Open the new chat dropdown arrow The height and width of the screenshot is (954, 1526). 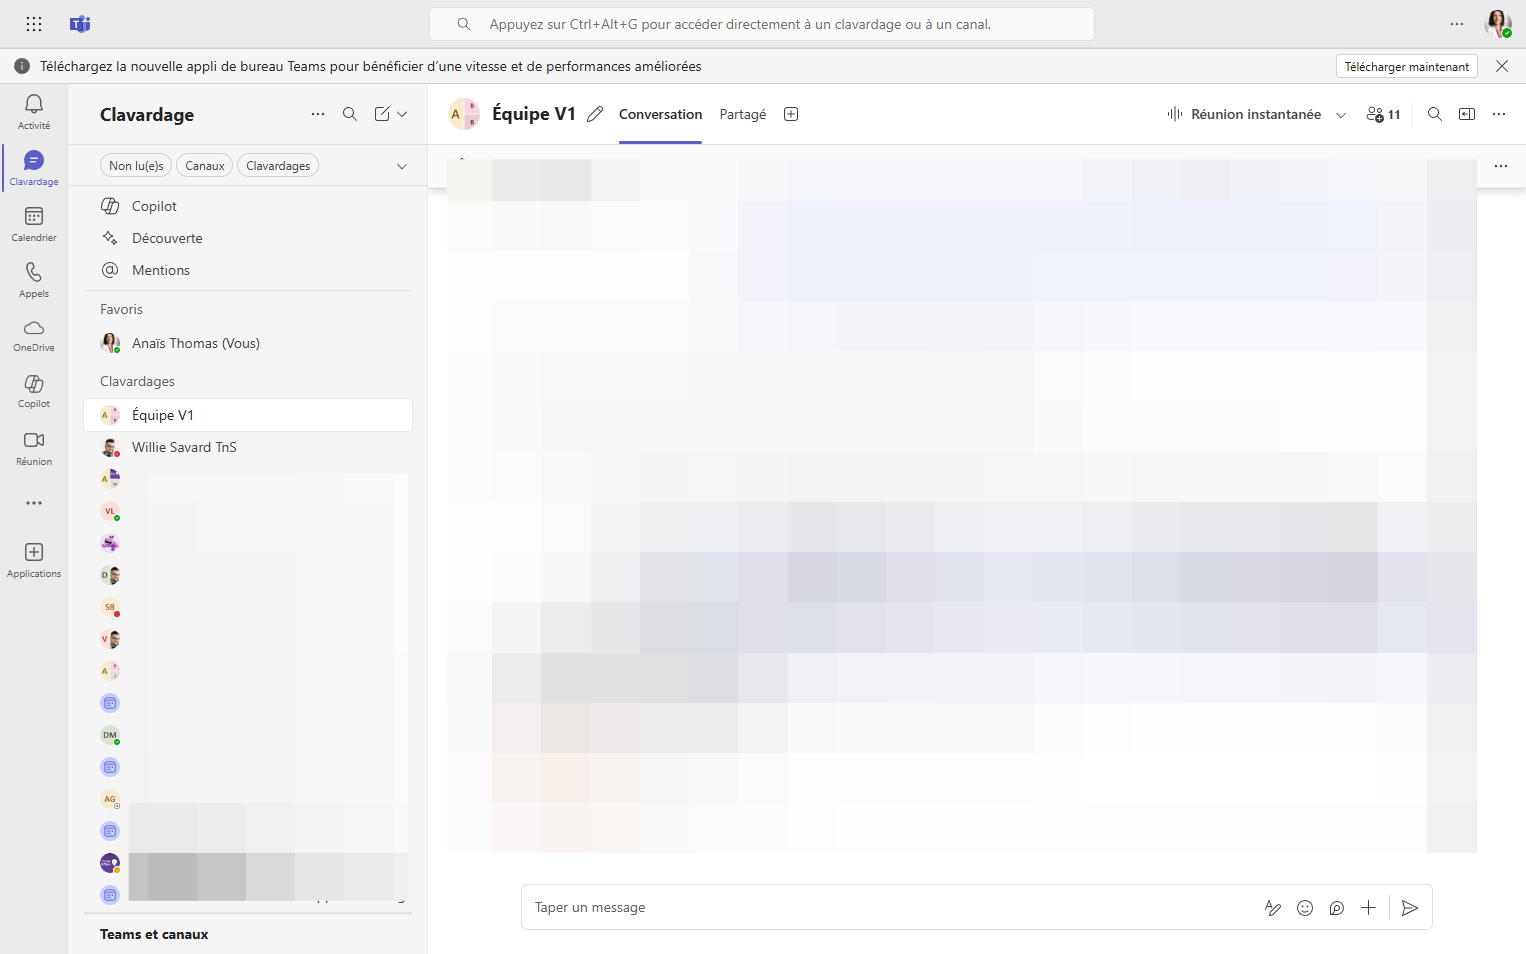[x=402, y=114]
